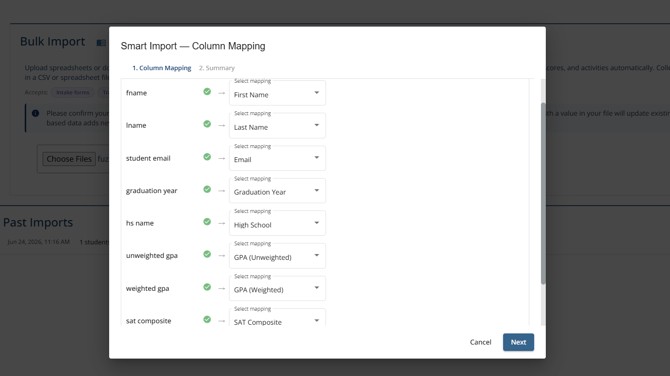Click the mapping list vertical scrollbar
Viewport: 670px width, 376px height.
(543, 193)
